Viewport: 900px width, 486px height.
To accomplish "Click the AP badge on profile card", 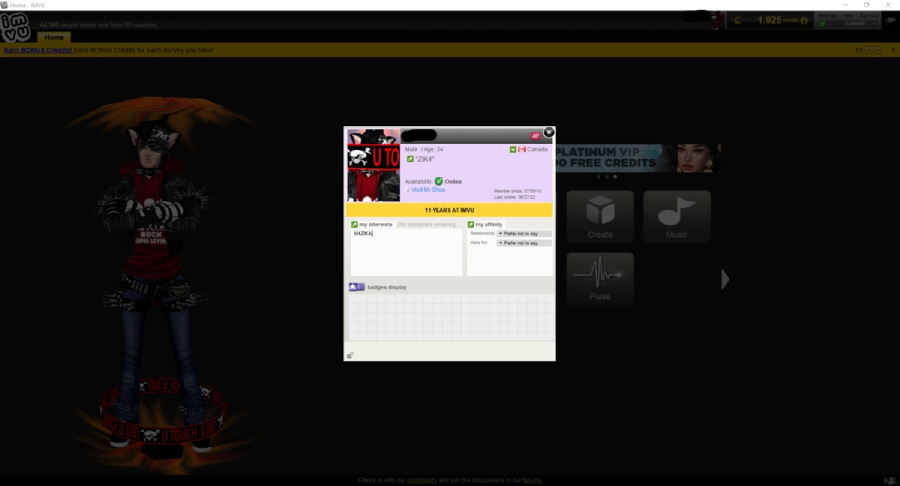I will (536, 136).
